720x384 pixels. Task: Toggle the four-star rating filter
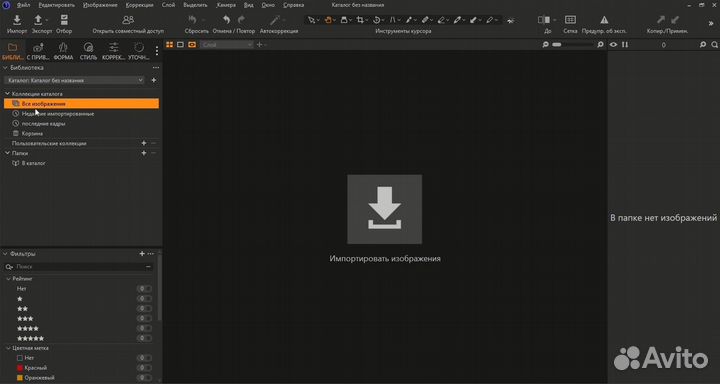[x=144, y=328]
